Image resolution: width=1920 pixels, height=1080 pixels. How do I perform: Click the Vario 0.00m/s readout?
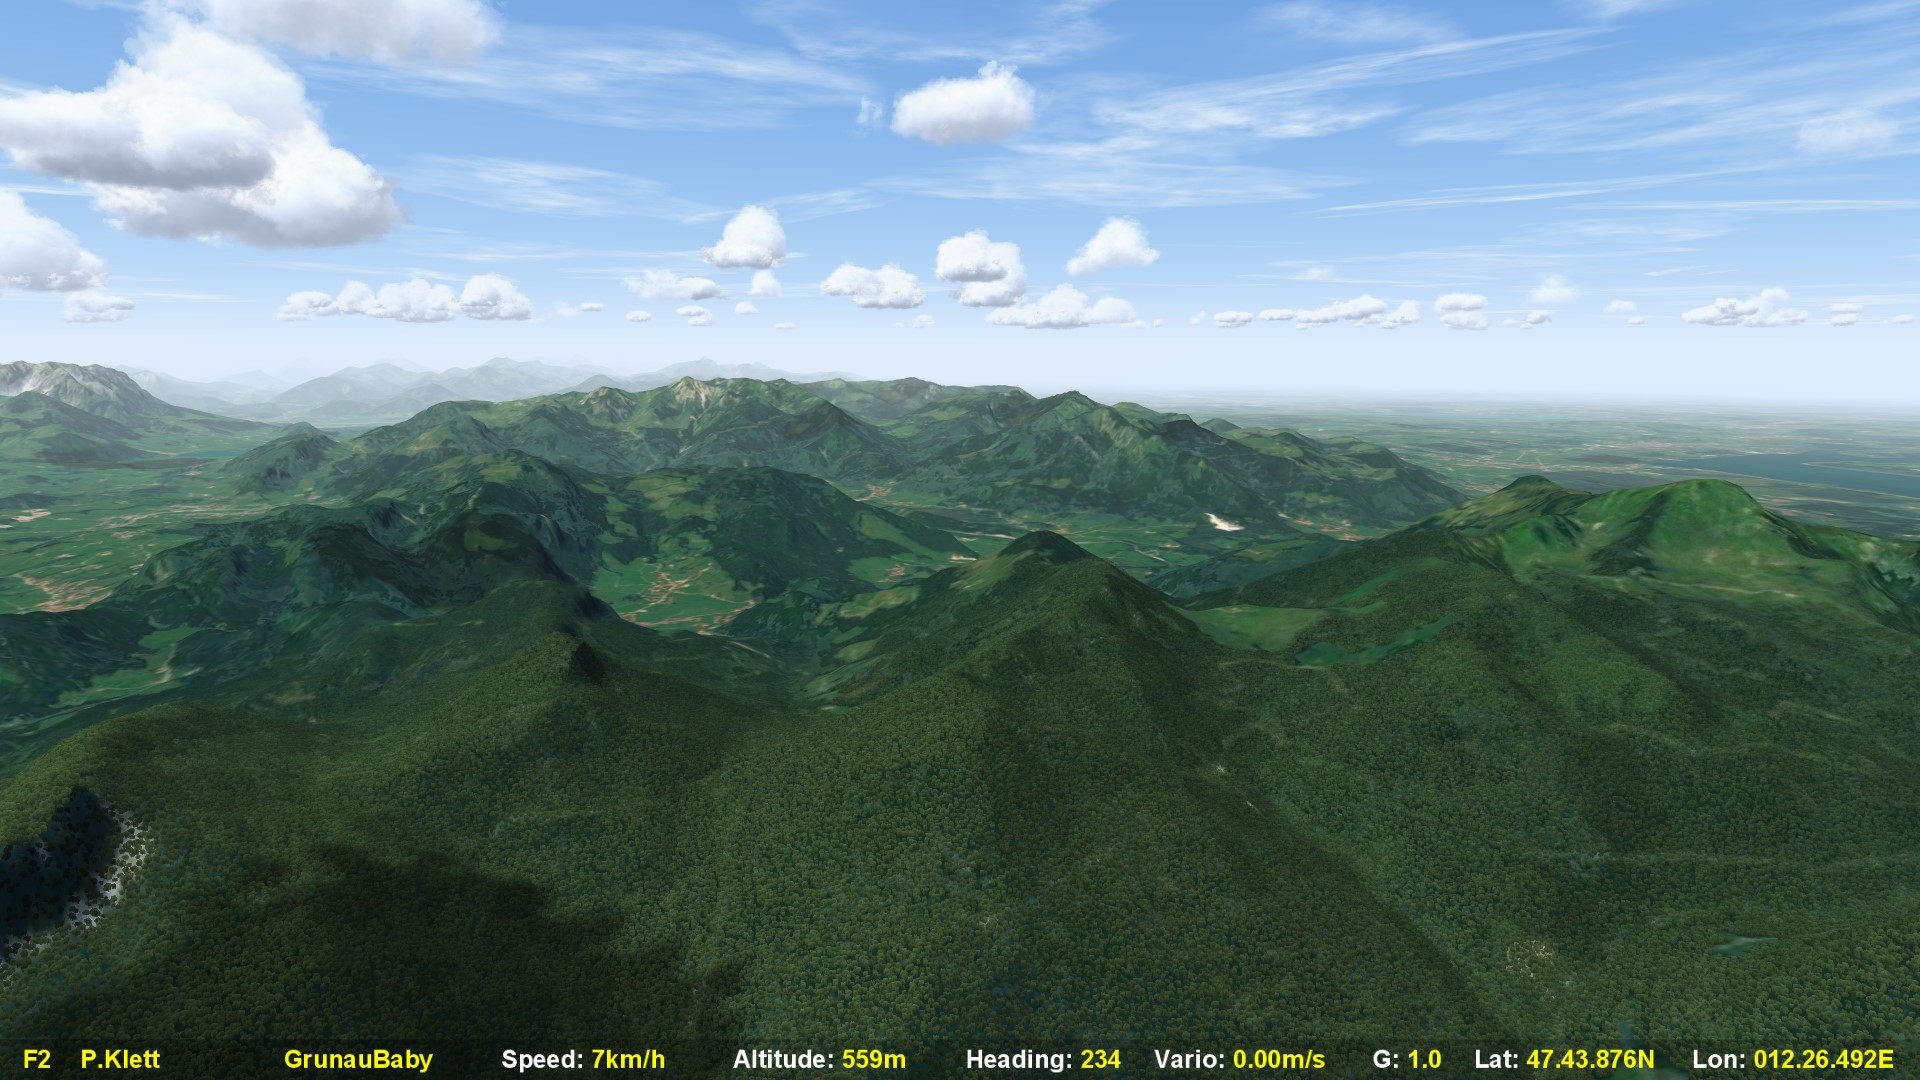tap(1239, 1060)
